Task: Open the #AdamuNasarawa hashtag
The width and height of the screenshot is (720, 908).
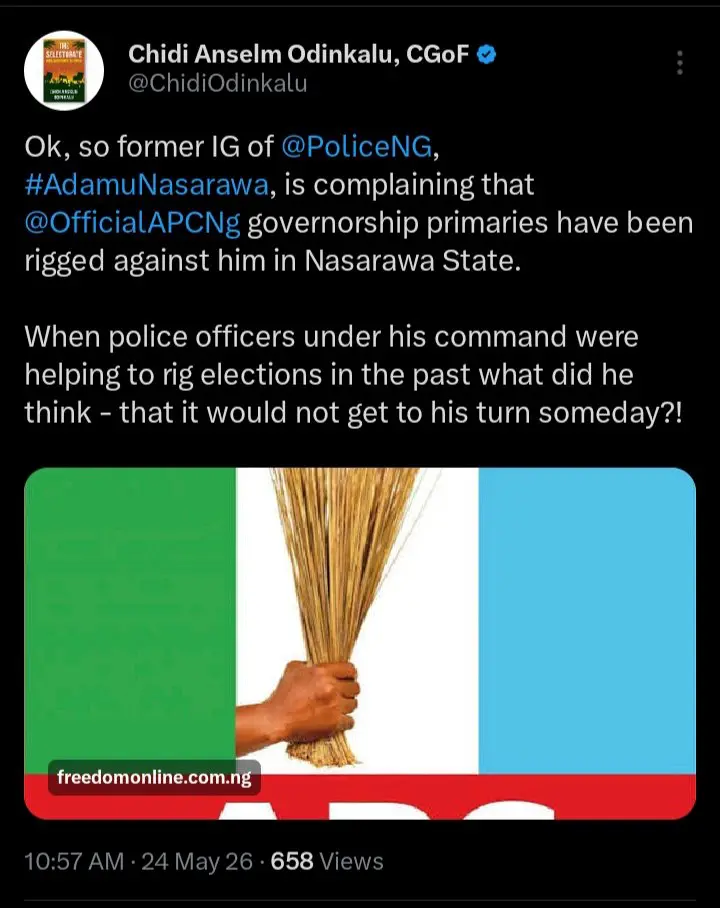Action: [147, 185]
